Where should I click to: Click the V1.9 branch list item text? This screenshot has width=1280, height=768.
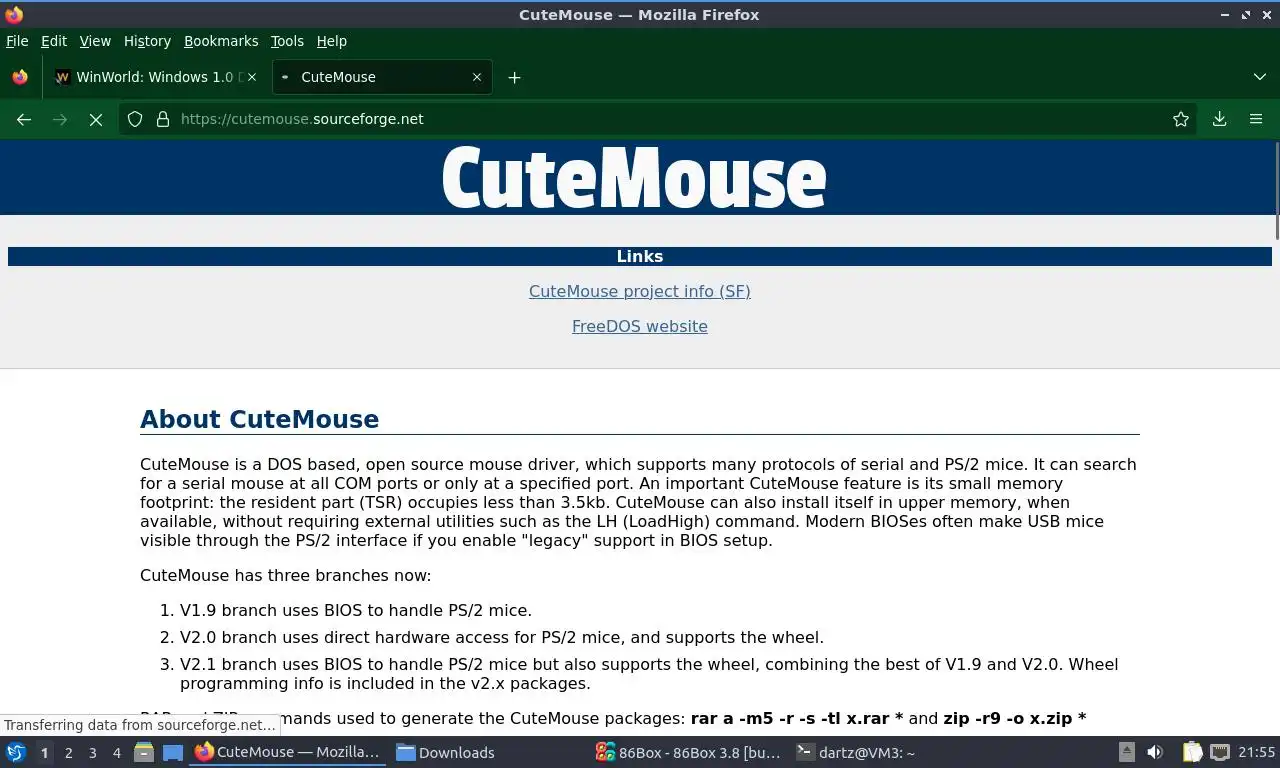point(356,610)
